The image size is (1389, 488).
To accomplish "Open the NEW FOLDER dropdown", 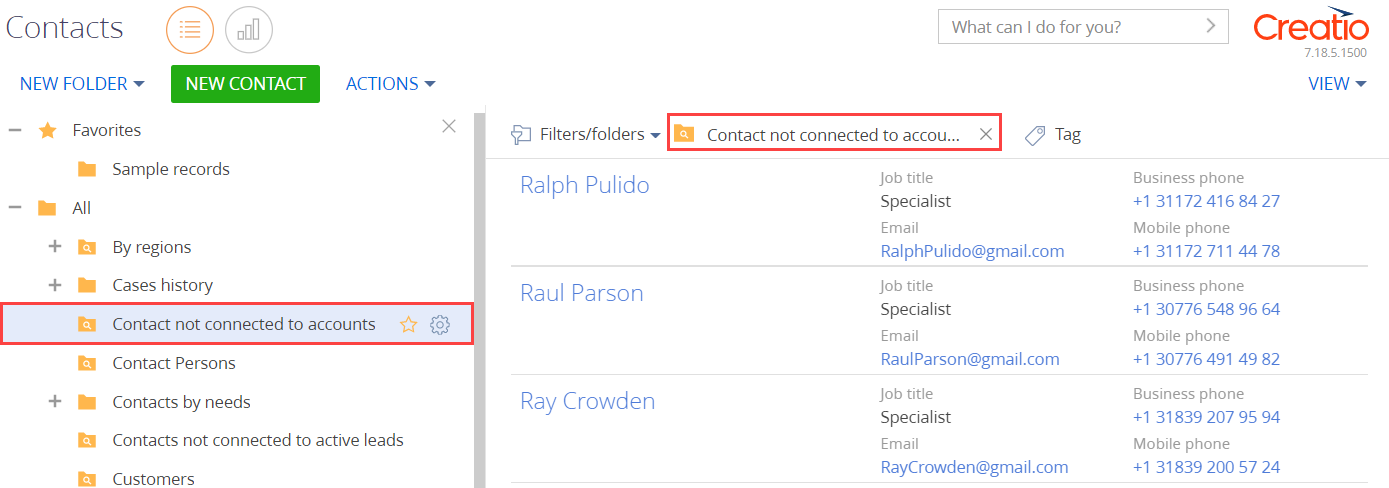I will pos(82,84).
